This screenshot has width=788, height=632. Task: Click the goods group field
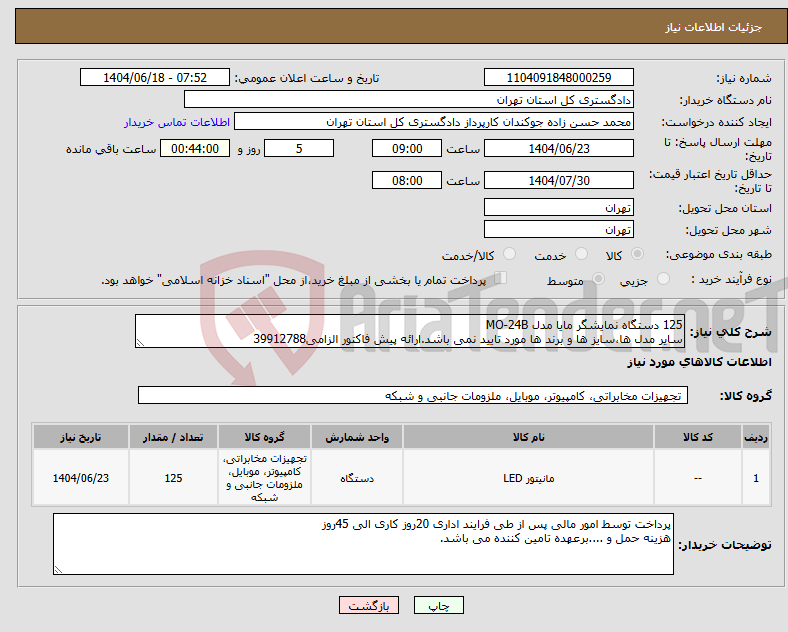tap(413, 395)
